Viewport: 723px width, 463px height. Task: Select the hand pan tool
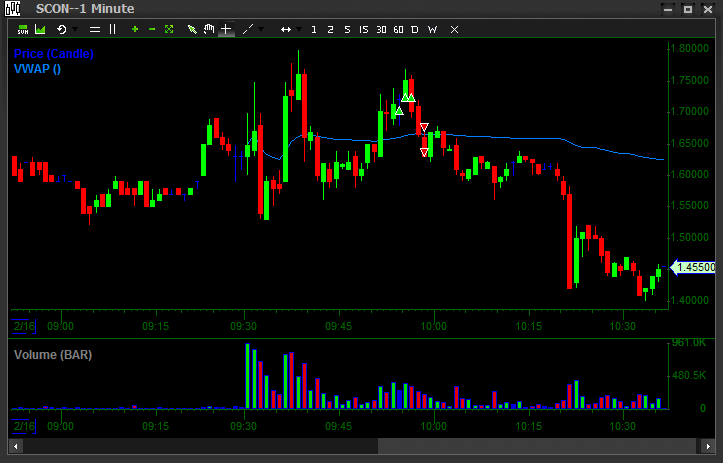[x=209, y=30]
